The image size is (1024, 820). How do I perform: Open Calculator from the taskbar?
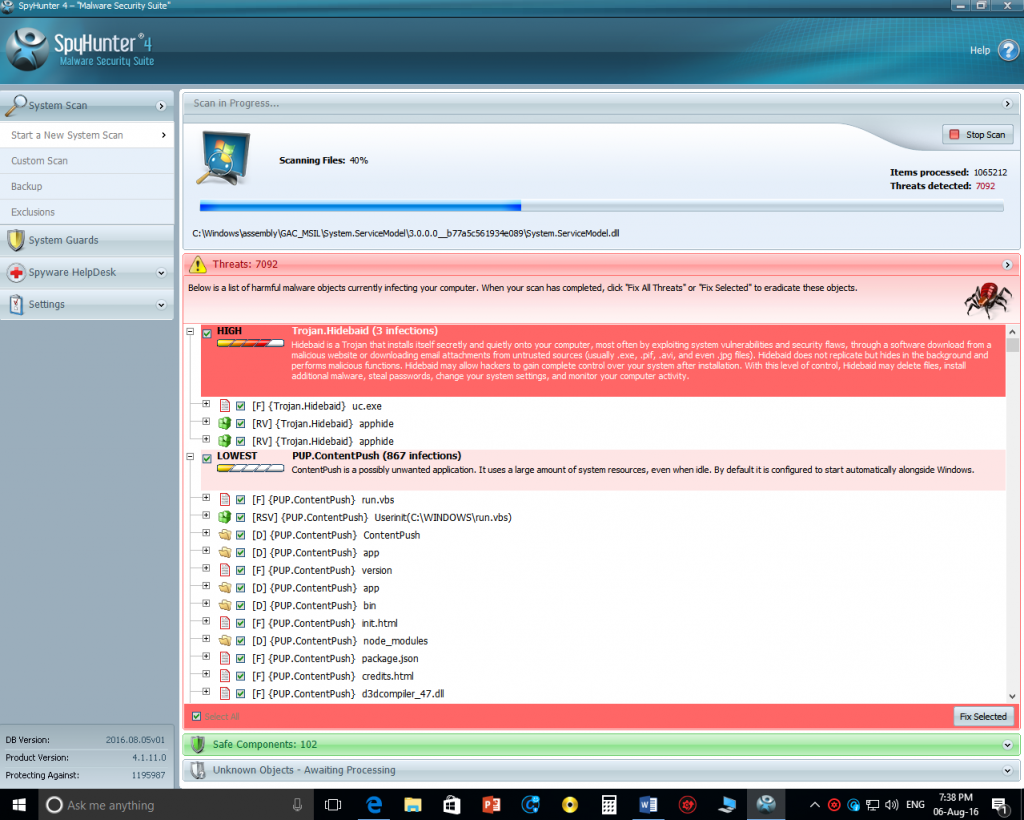pyautogui.click(x=609, y=805)
